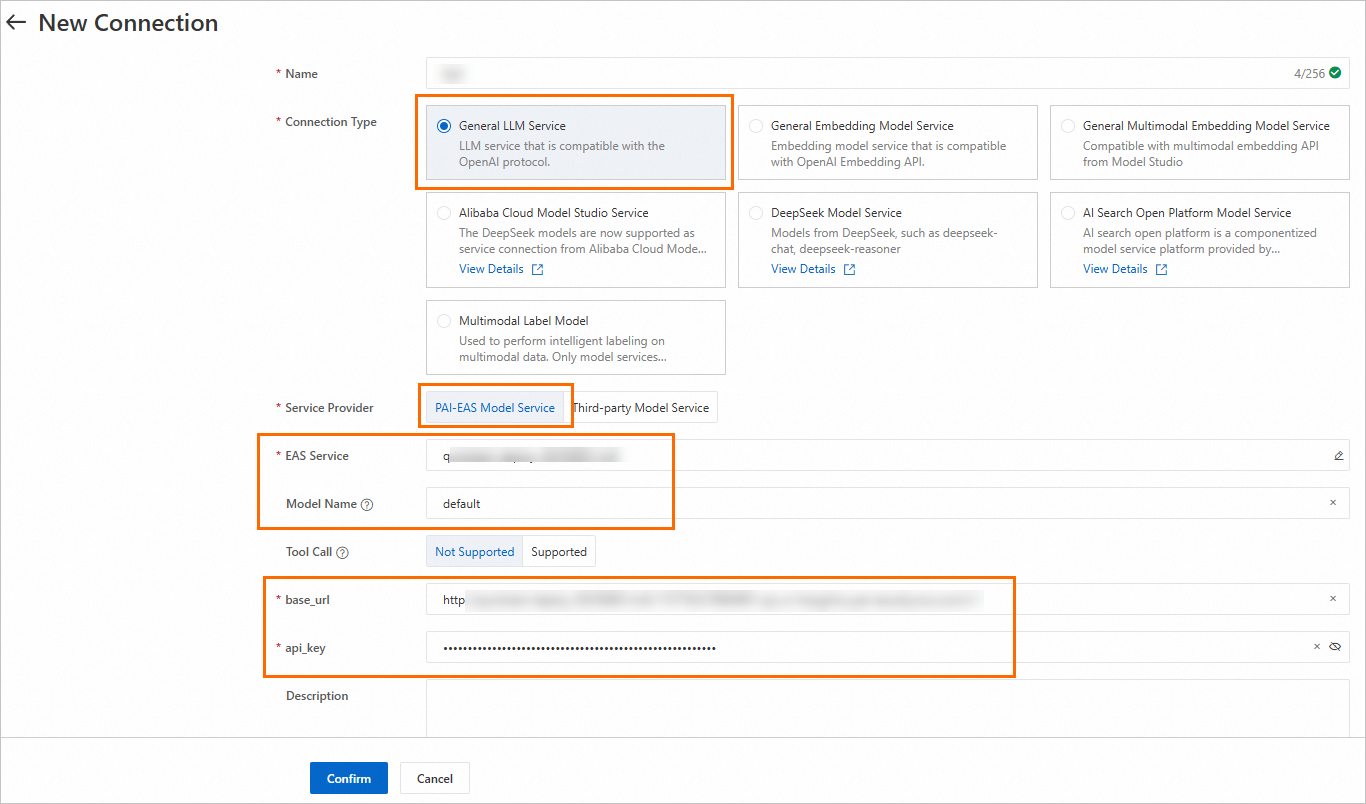Click the Cancel button

(x=434, y=778)
